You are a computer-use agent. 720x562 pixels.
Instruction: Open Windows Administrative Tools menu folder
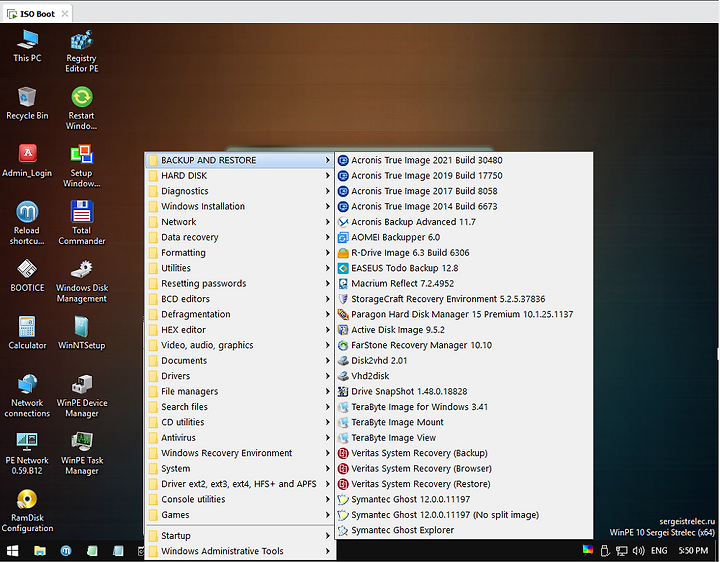point(239,551)
